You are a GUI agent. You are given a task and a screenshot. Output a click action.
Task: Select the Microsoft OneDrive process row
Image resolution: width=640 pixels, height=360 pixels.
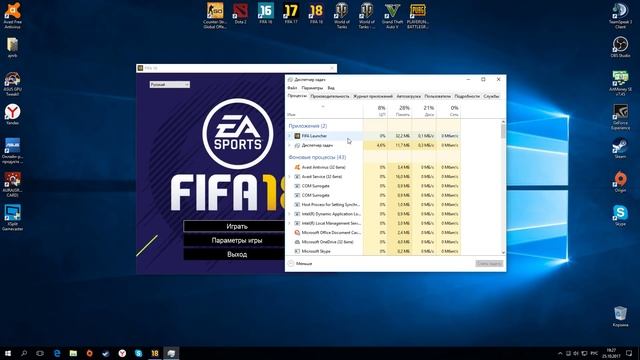373,242
